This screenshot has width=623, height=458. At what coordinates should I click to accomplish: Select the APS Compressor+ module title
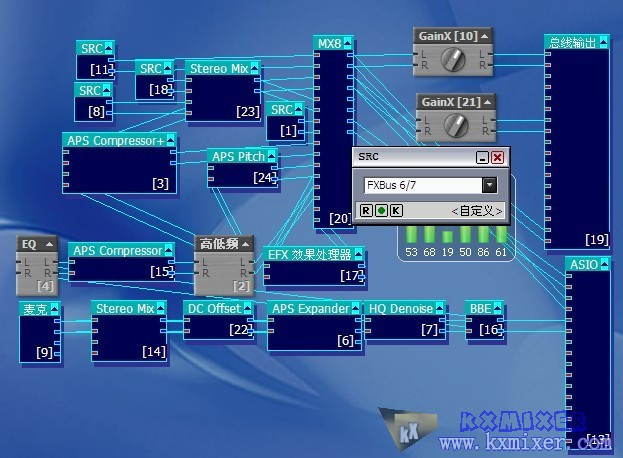[115, 141]
